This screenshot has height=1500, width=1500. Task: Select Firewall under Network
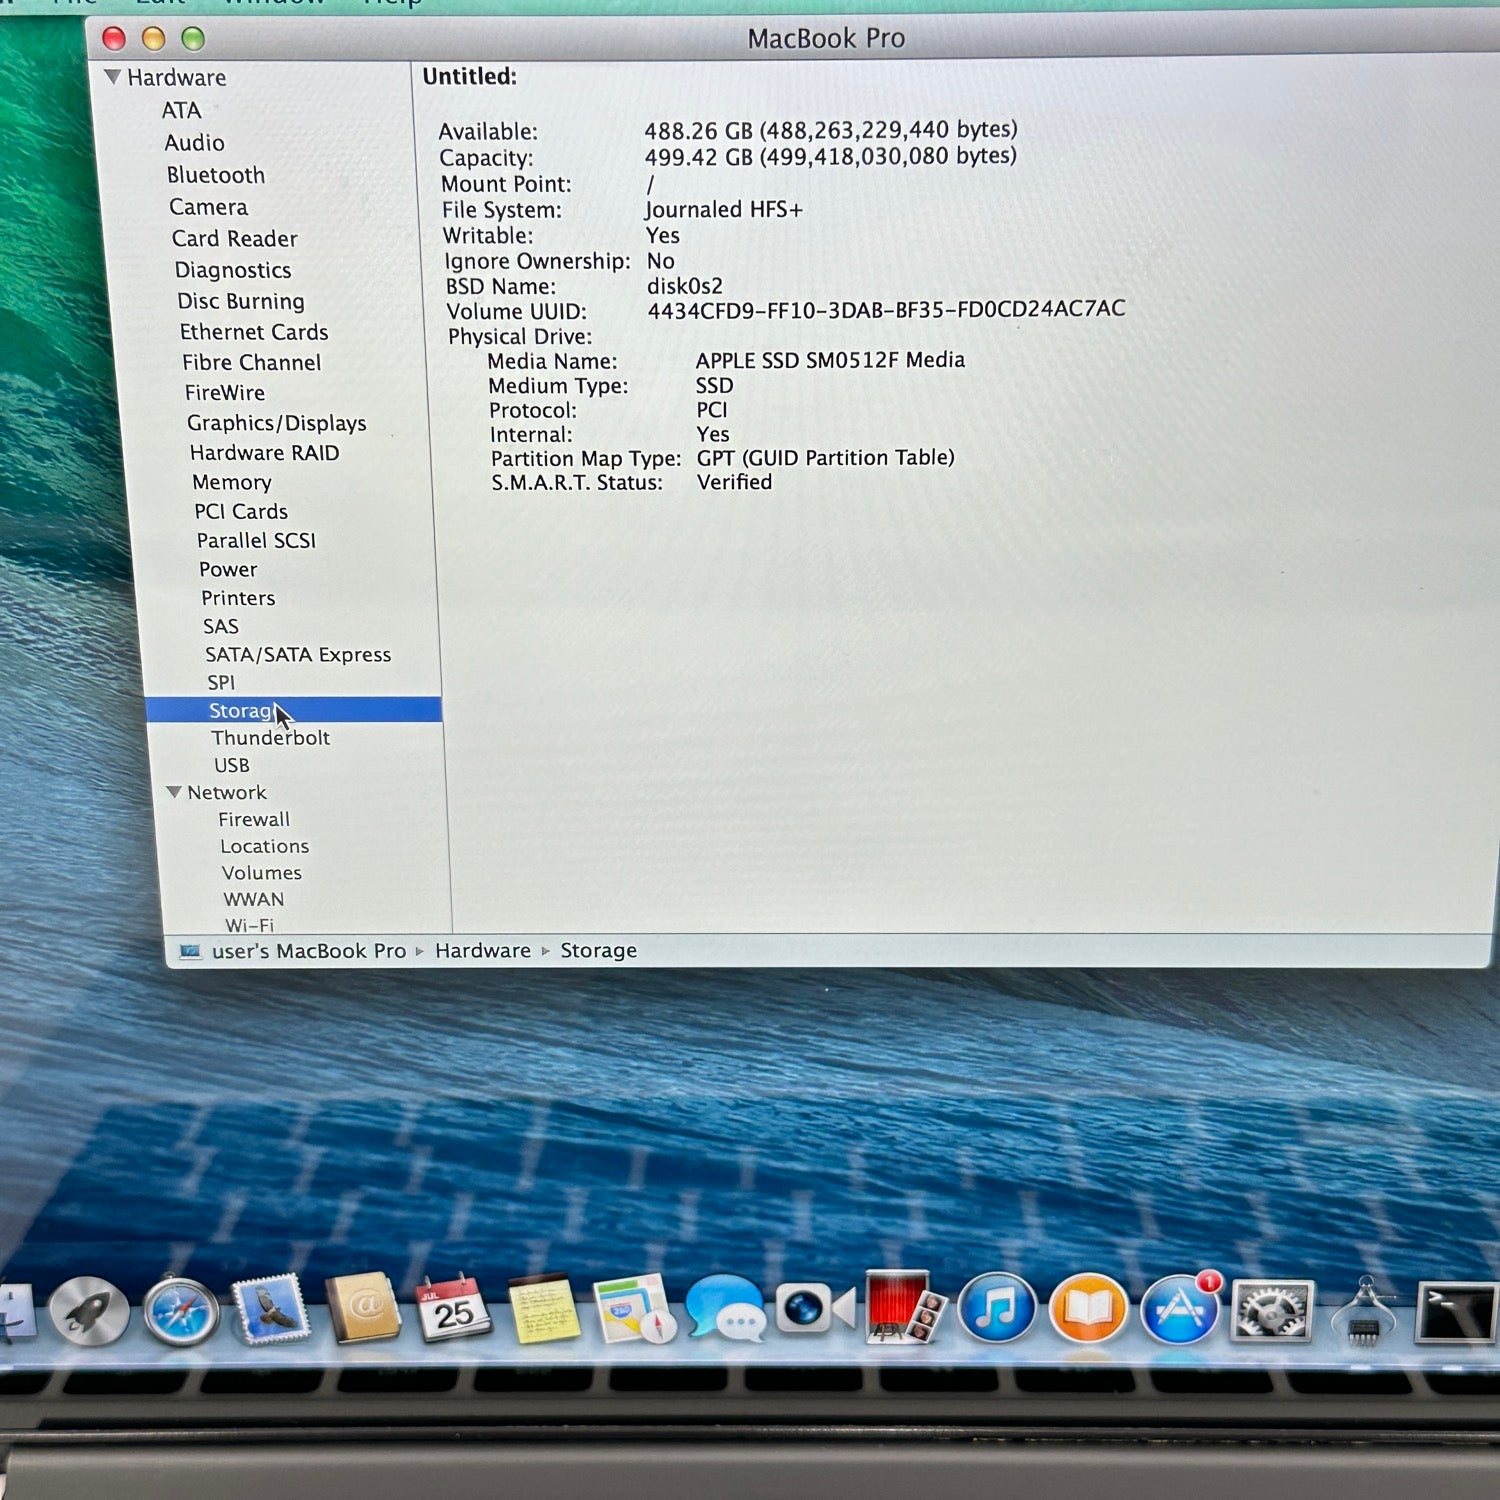coord(254,819)
